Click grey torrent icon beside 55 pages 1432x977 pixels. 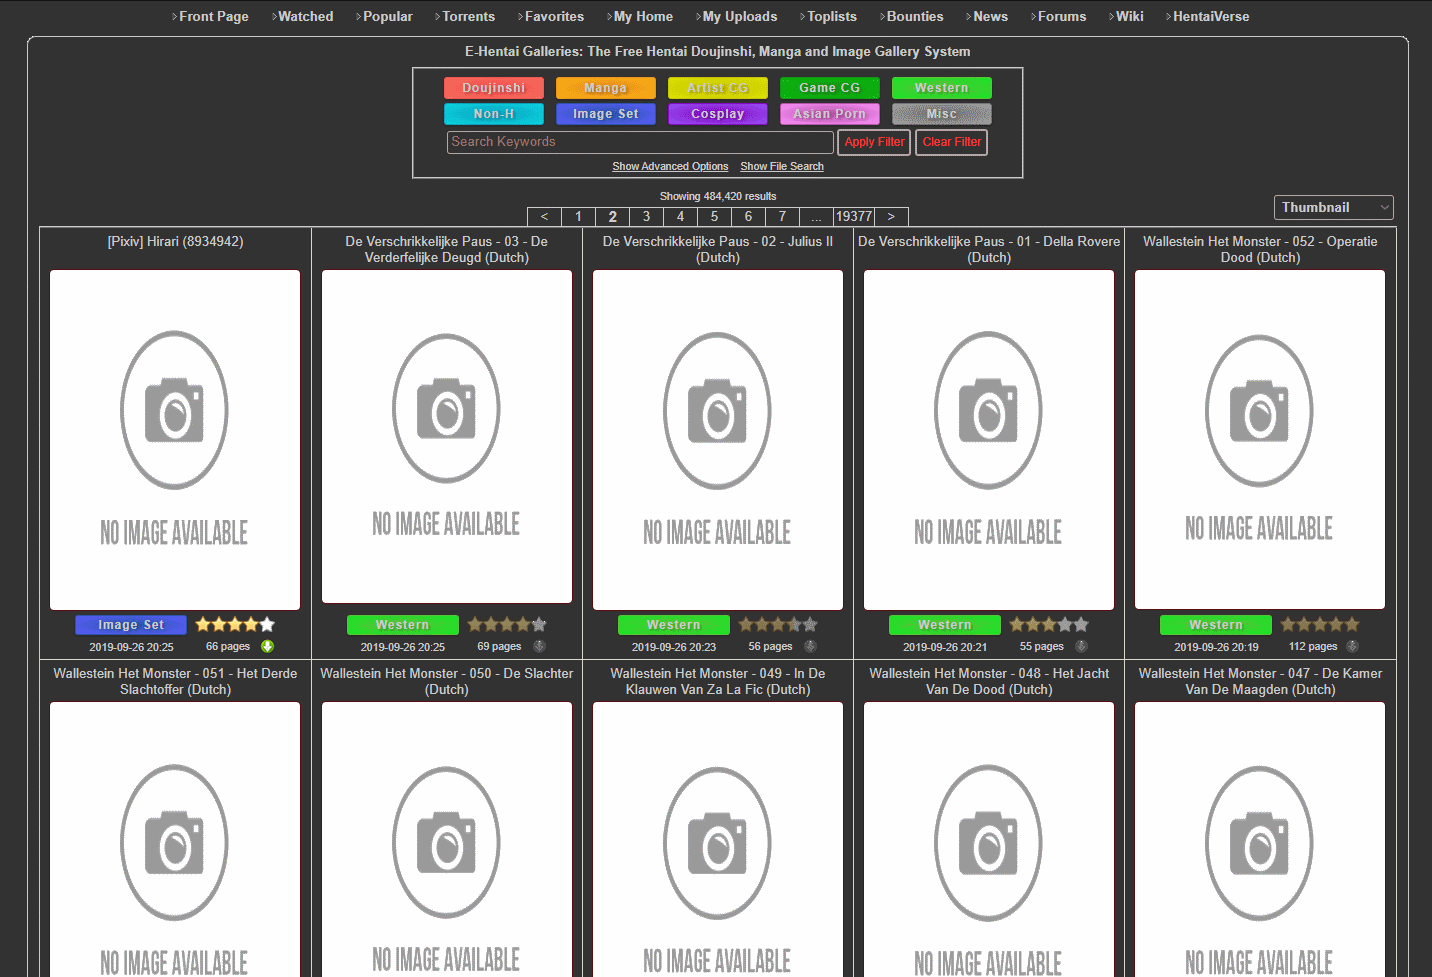[x=1081, y=646]
